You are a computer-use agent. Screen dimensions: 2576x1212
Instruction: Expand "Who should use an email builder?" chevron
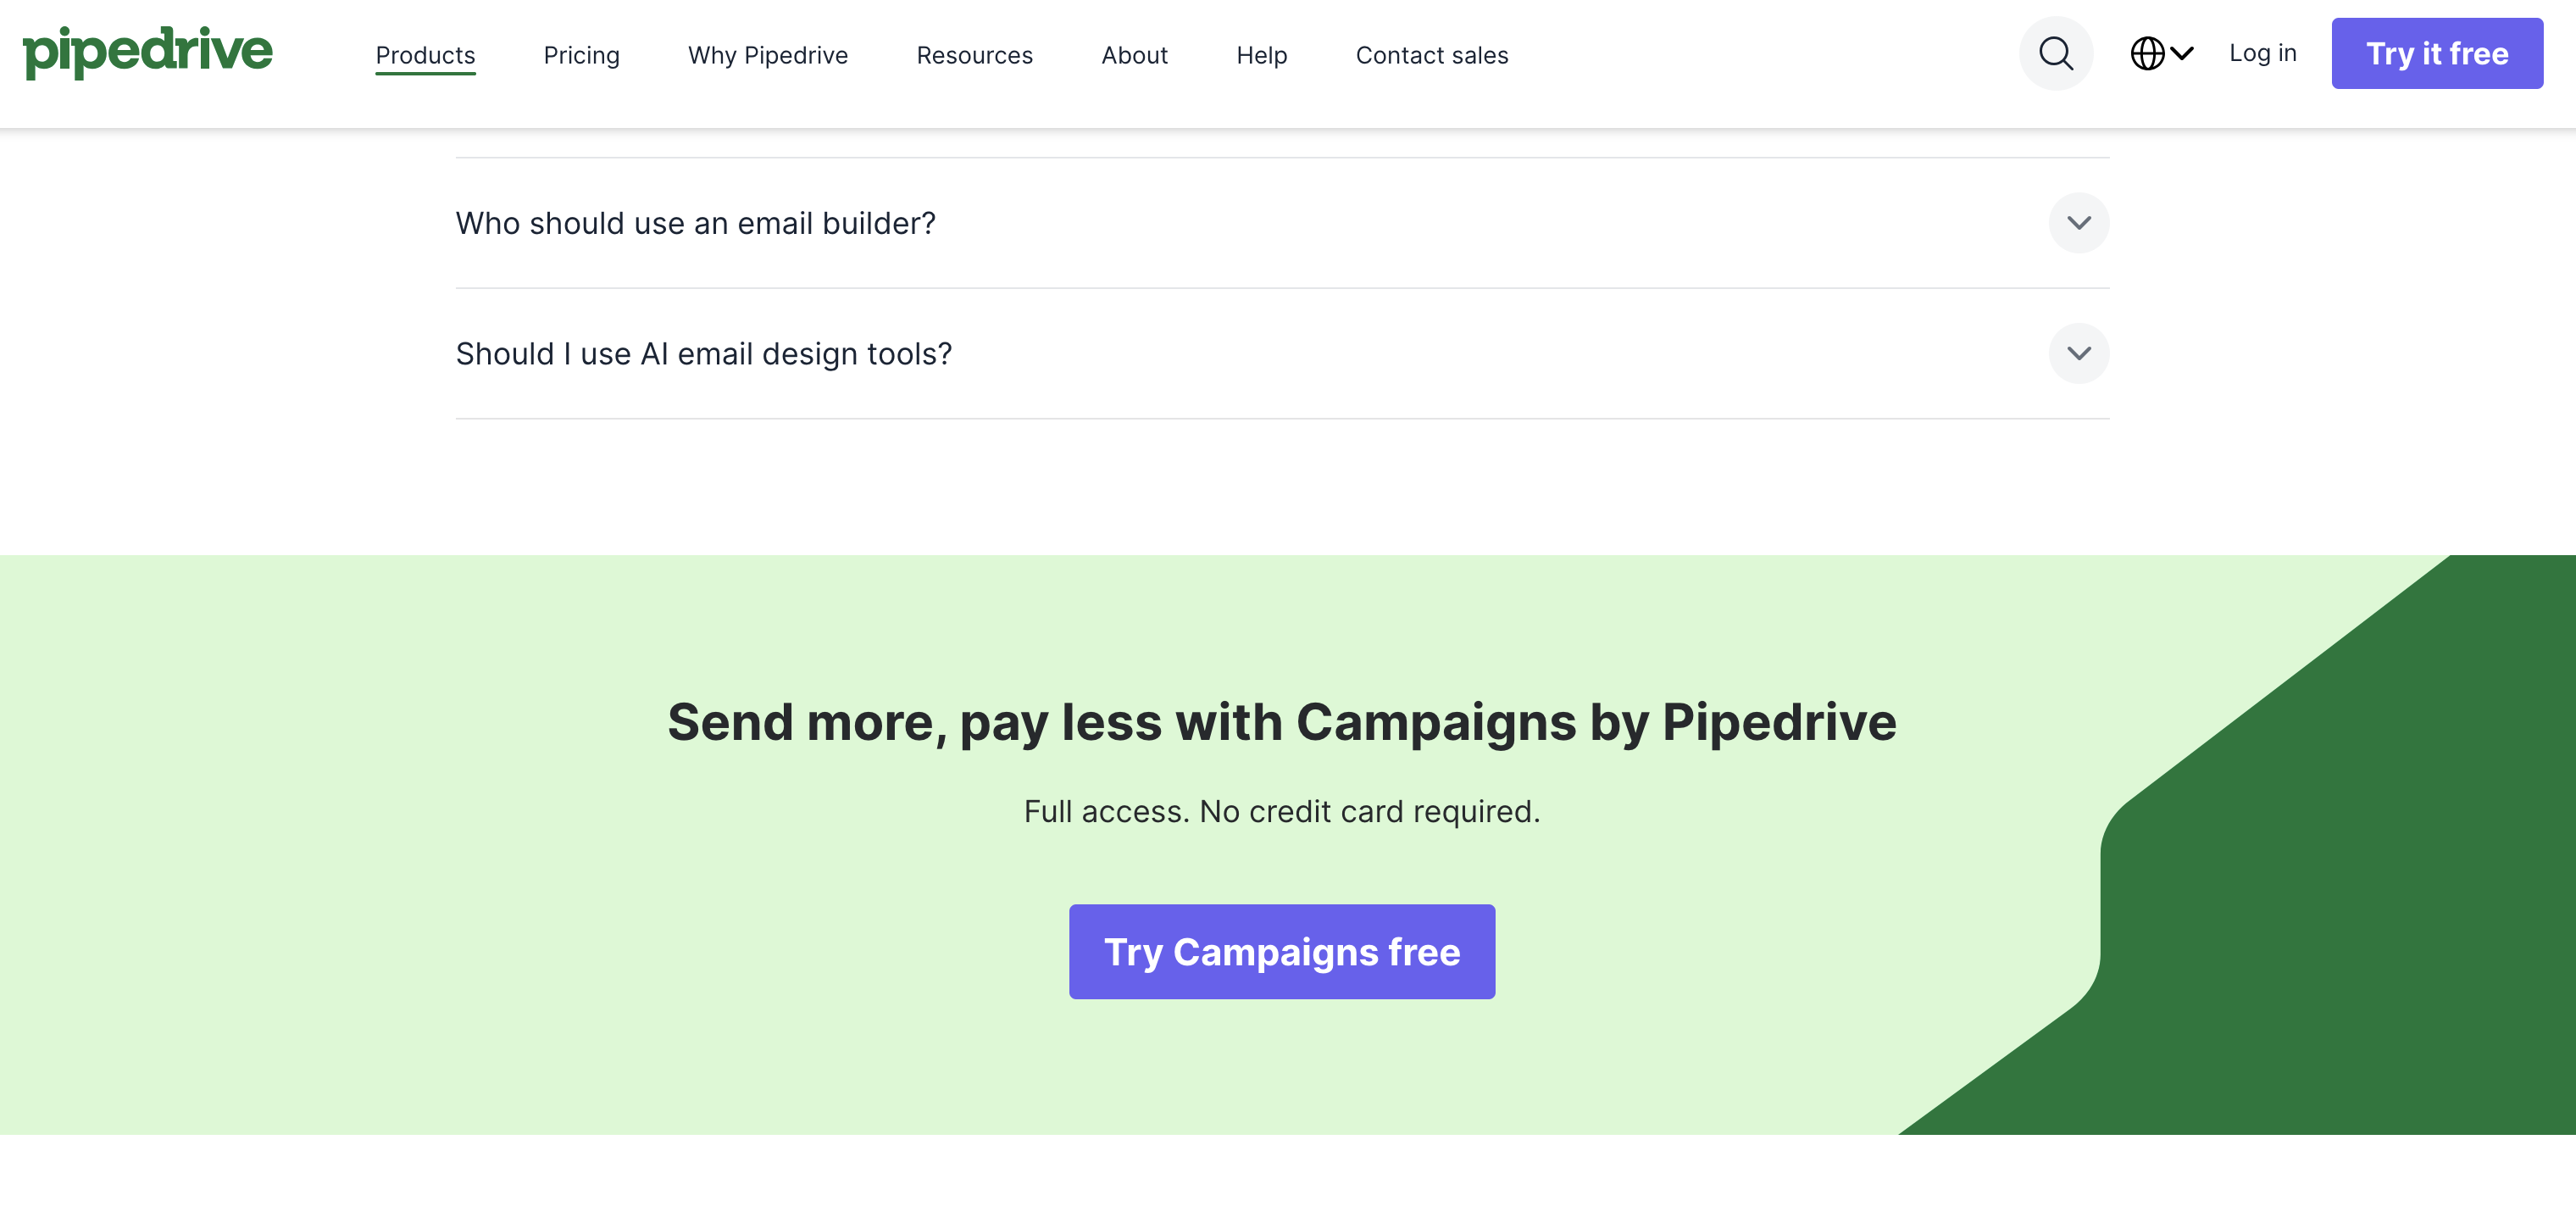click(x=2078, y=223)
